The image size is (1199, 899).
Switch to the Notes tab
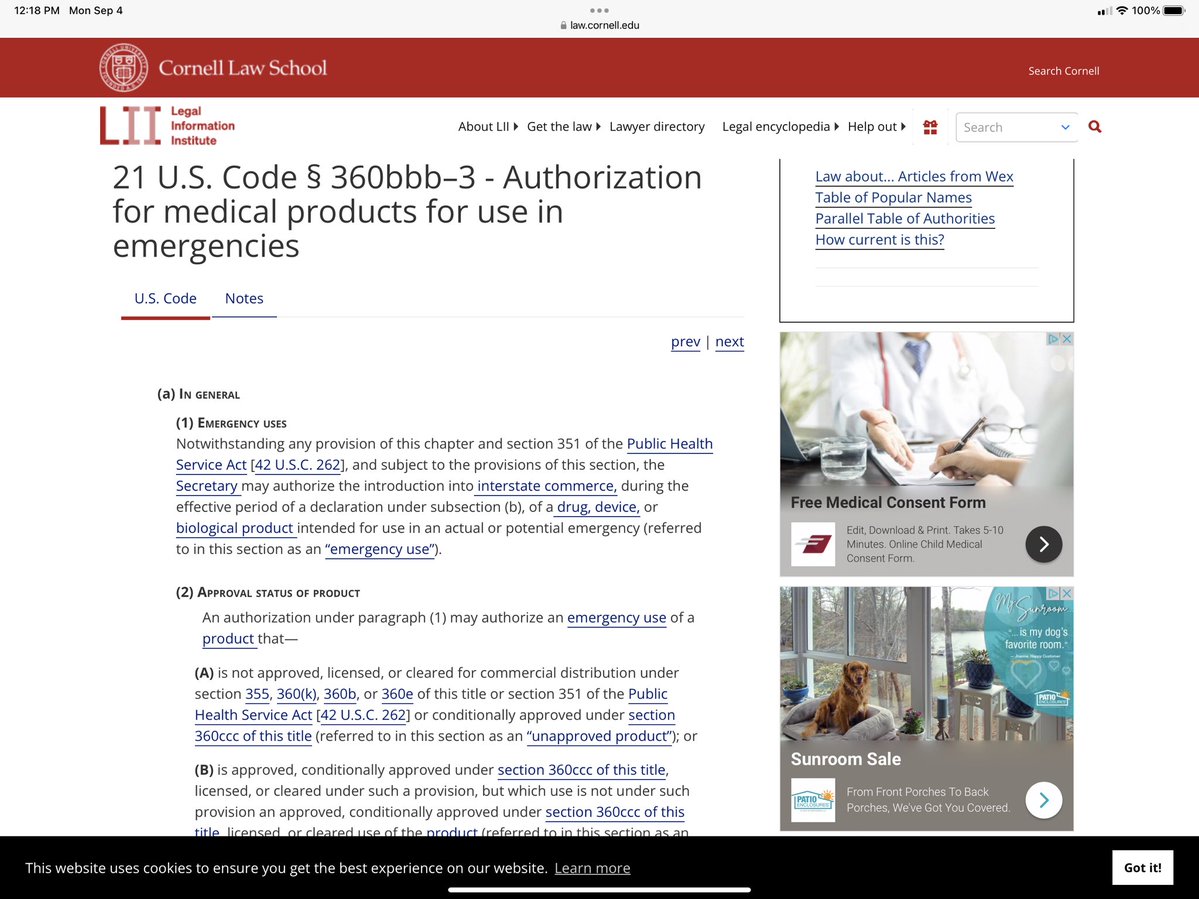coord(244,298)
